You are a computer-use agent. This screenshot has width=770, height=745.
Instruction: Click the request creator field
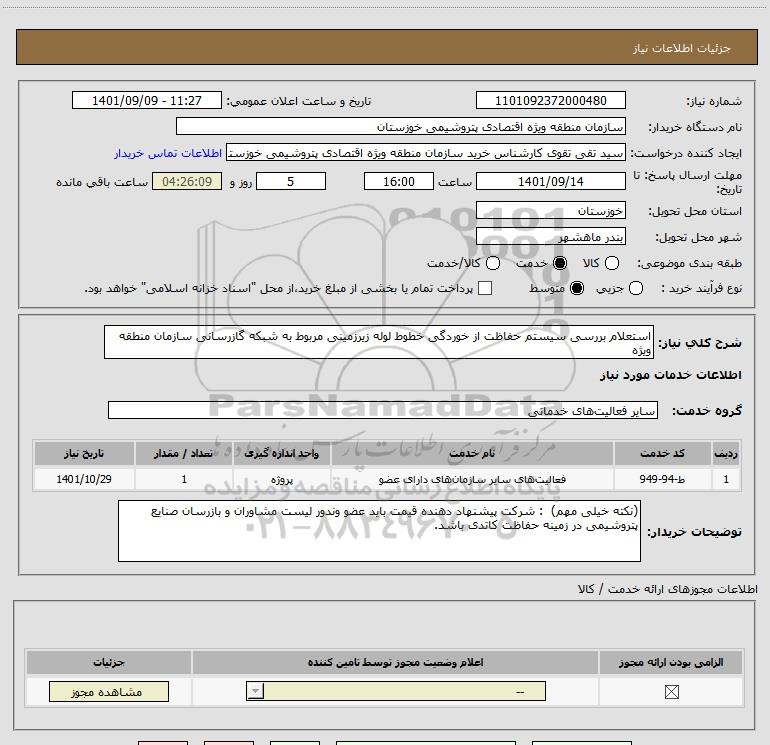pos(426,153)
